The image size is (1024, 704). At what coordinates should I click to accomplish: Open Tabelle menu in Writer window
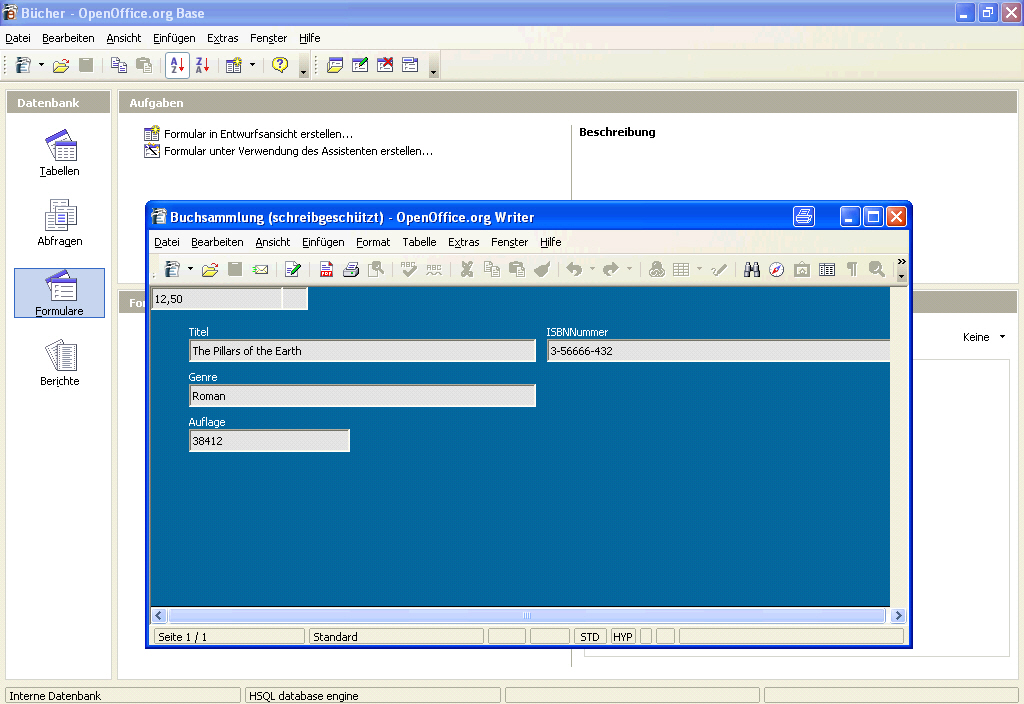pos(419,242)
